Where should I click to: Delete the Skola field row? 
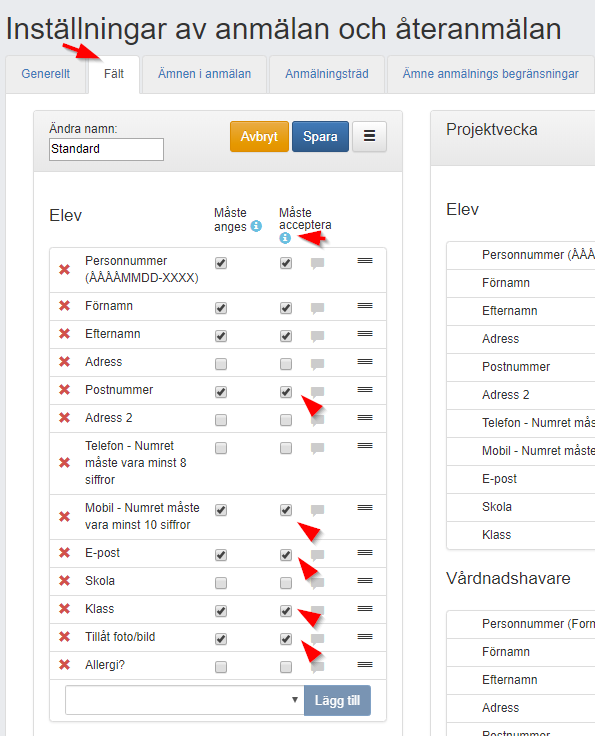point(64,581)
